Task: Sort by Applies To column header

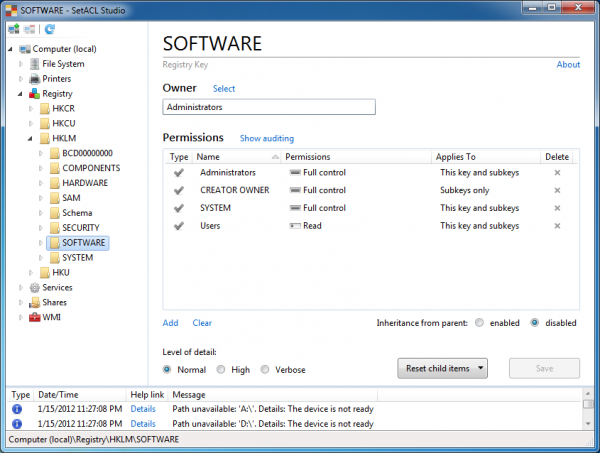Action: 486,157
